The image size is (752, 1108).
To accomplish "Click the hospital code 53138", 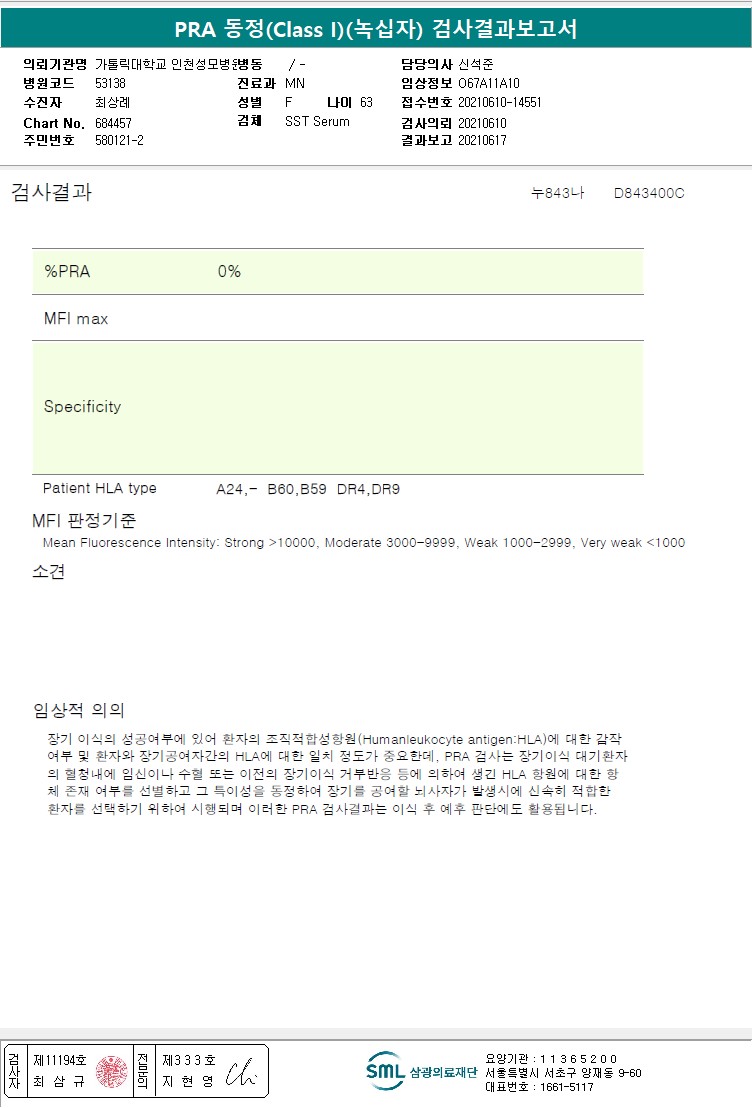I will (x=110, y=83).
